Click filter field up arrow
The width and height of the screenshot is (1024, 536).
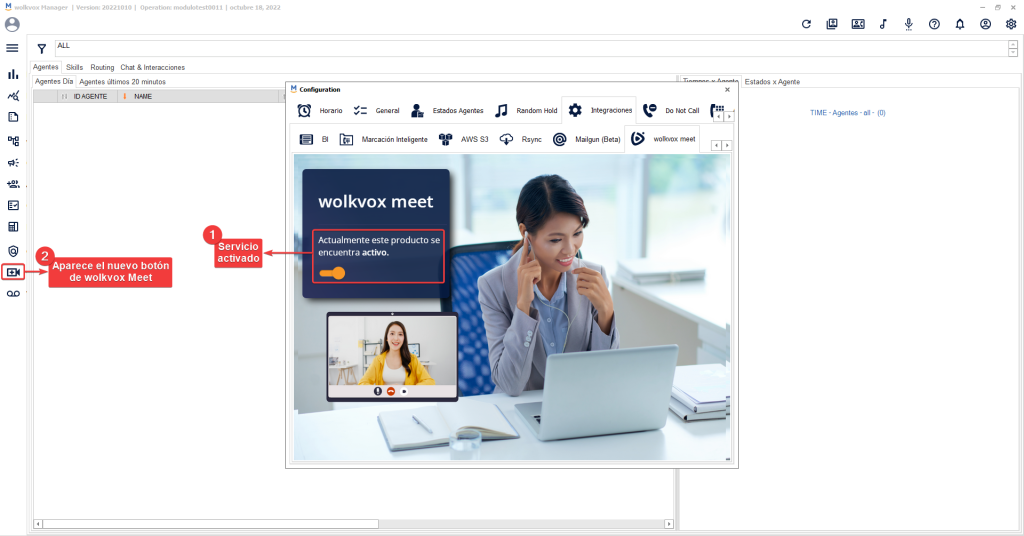tap(1013, 44)
